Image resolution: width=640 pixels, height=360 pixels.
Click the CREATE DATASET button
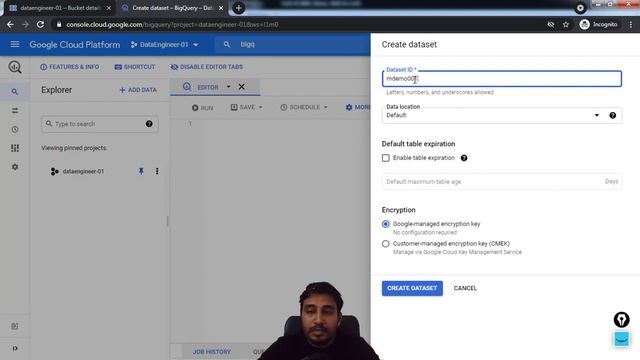[x=412, y=288]
